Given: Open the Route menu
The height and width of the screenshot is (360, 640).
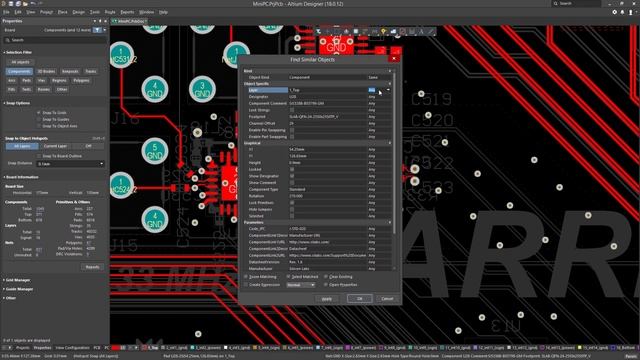Looking at the screenshot, I should [x=110, y=12].
